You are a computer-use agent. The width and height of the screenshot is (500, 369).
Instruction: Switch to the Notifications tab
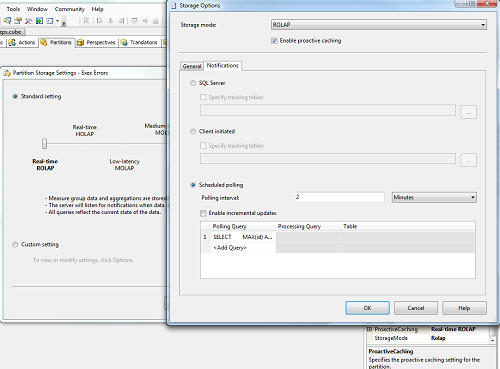pos(222,66)
